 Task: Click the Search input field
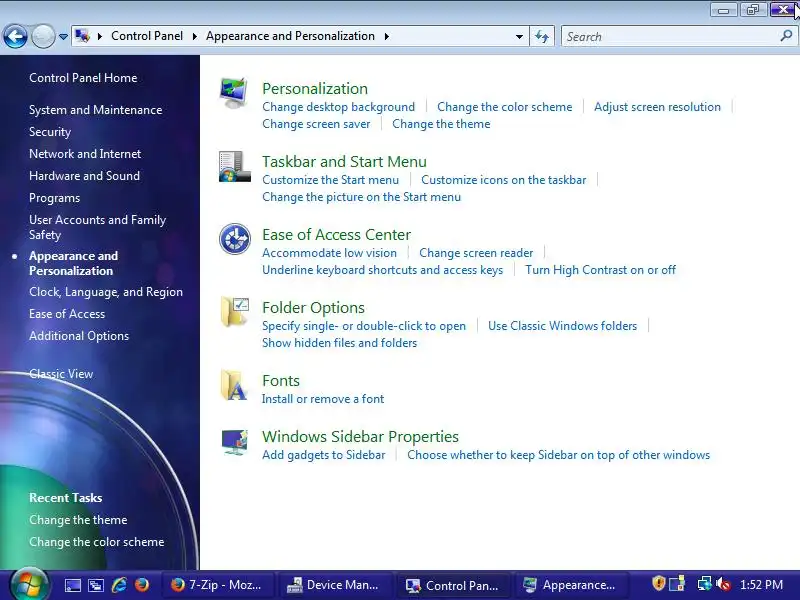[671, 37]
